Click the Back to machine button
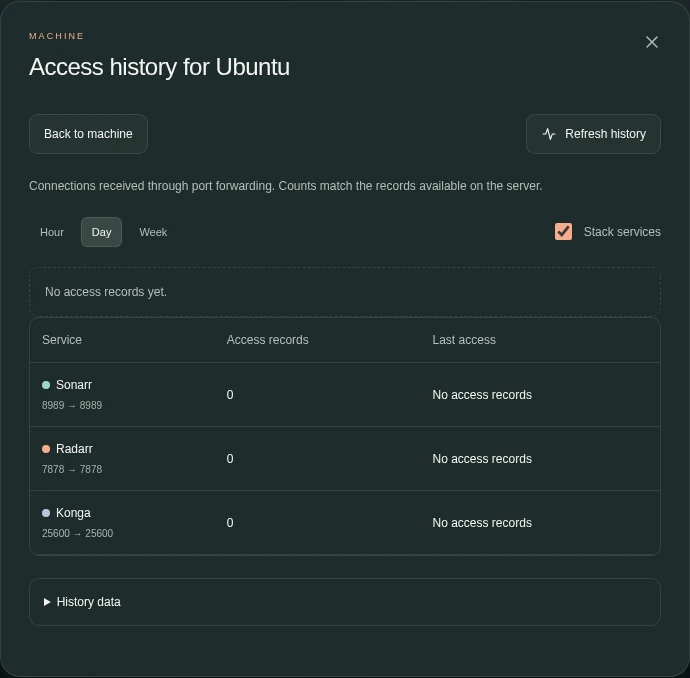Image resolution: width=690 pixels, height=678 pixels. pyautogui.click(x=88, y=134)
